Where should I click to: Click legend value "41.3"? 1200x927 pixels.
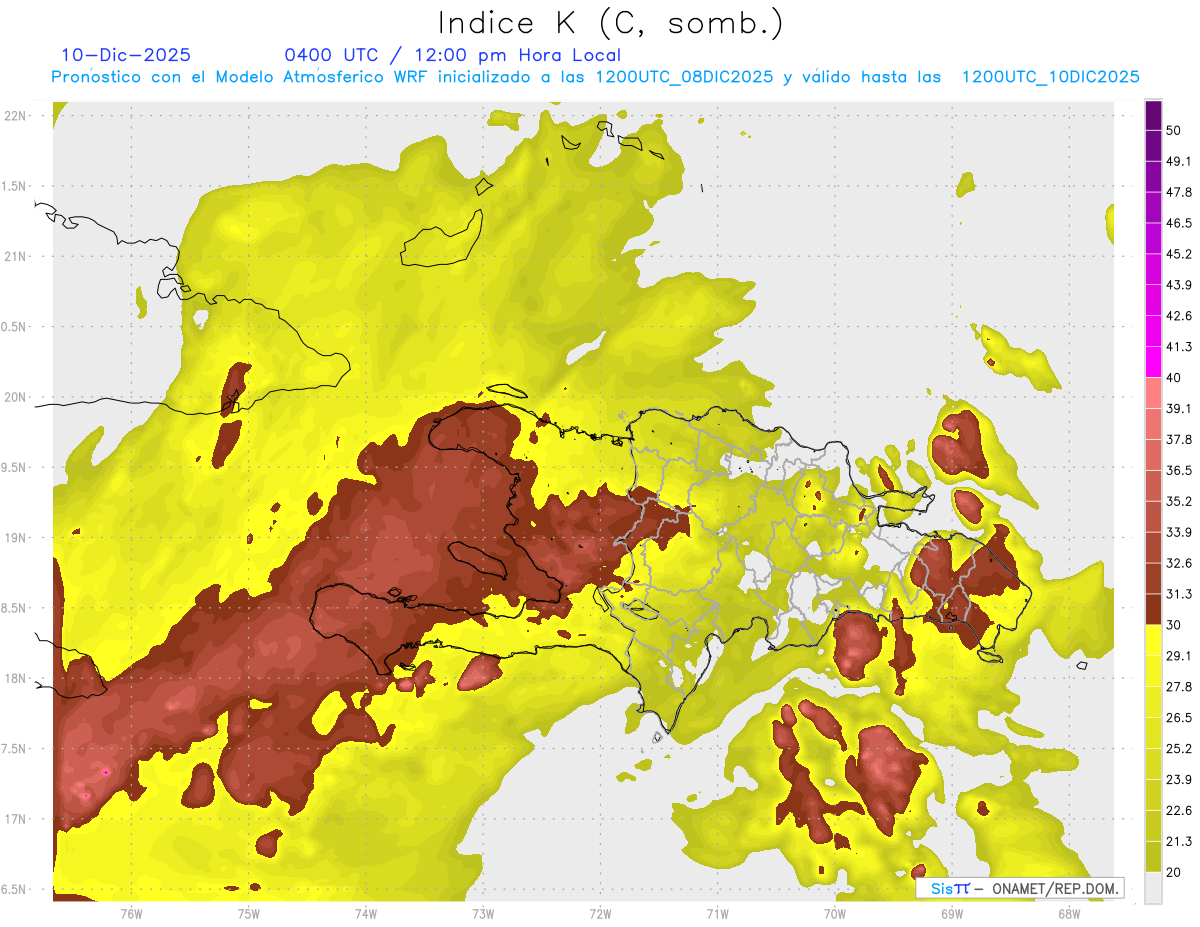(x=1179, y=347)
